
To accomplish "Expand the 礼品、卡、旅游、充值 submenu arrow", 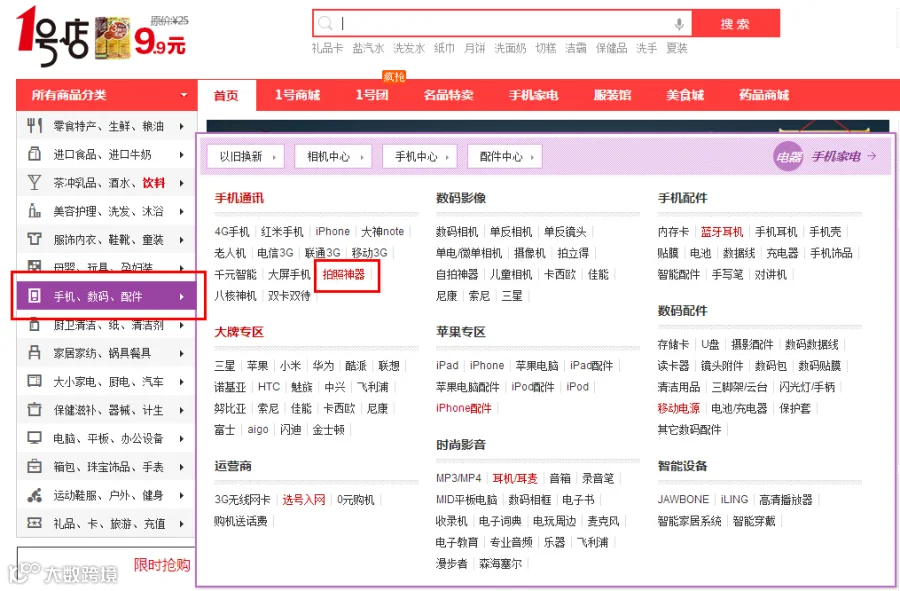I will (x=181, y=523).
